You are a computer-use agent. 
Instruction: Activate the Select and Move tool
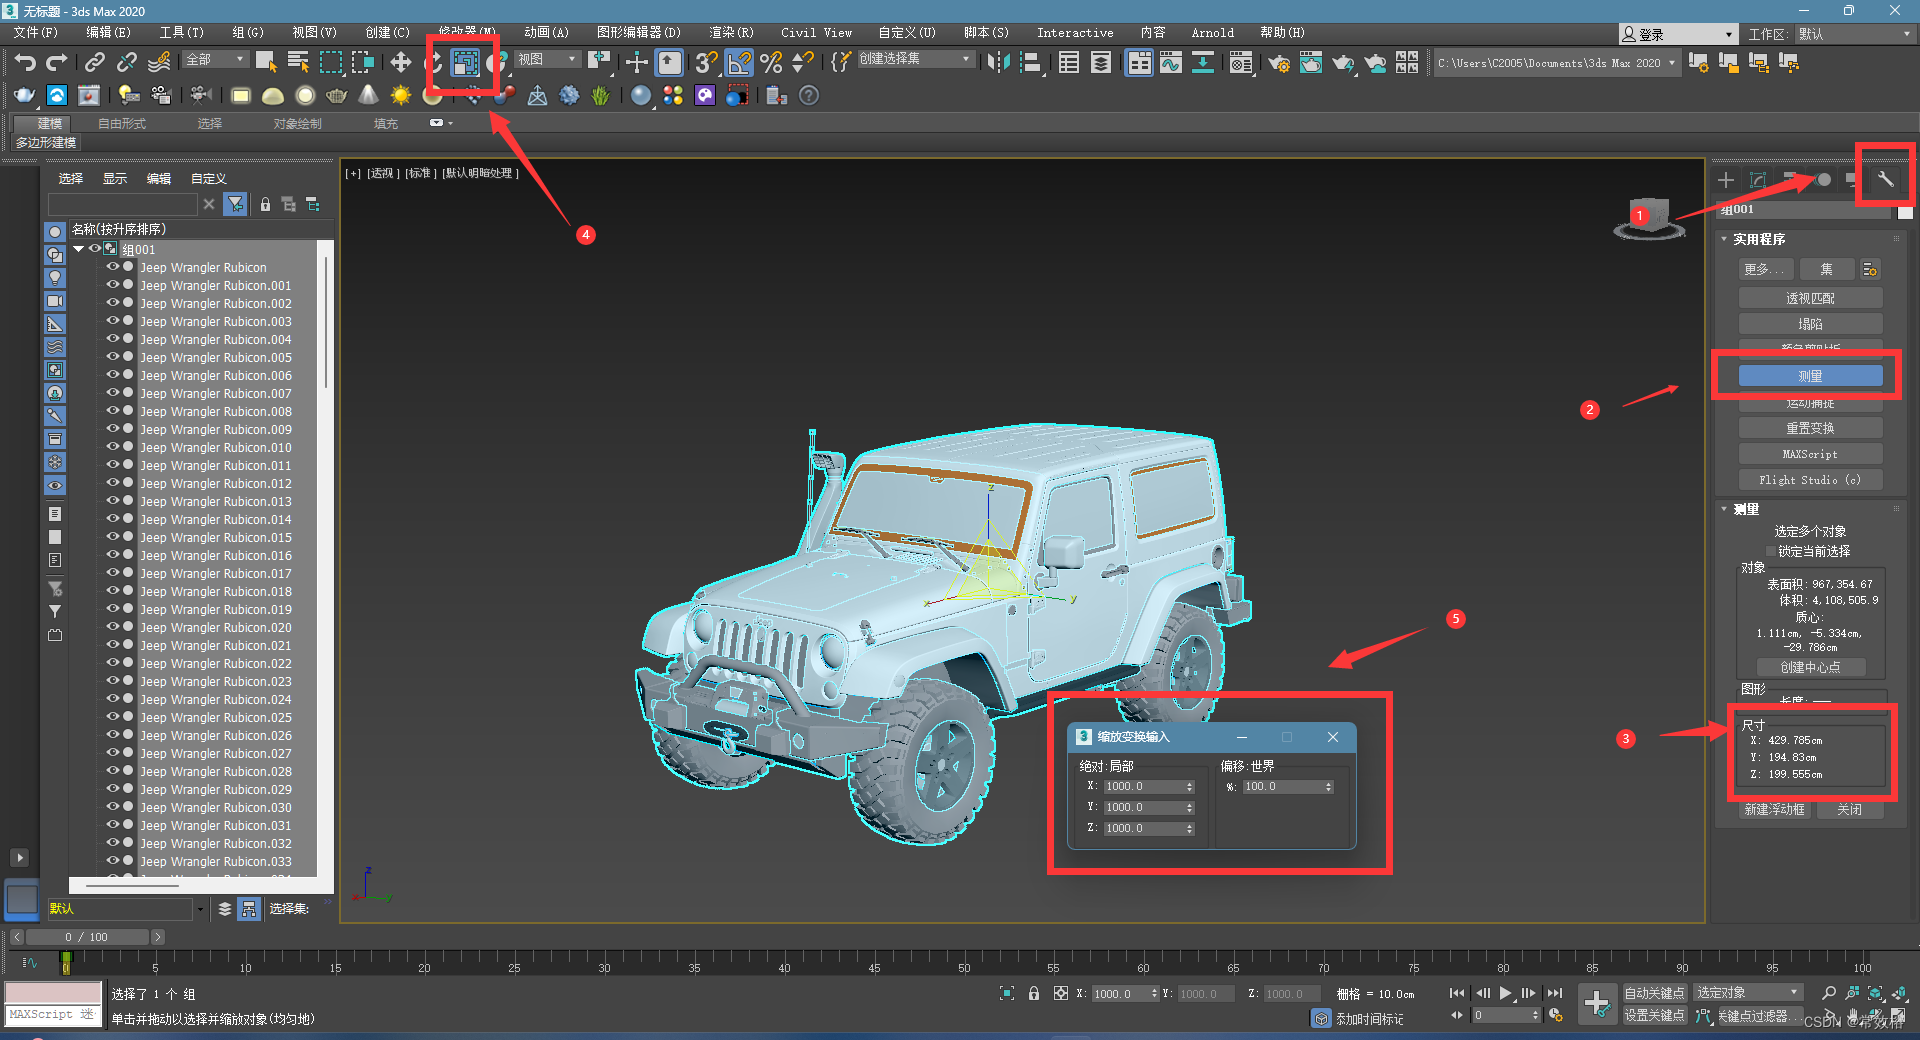(401, 63)
